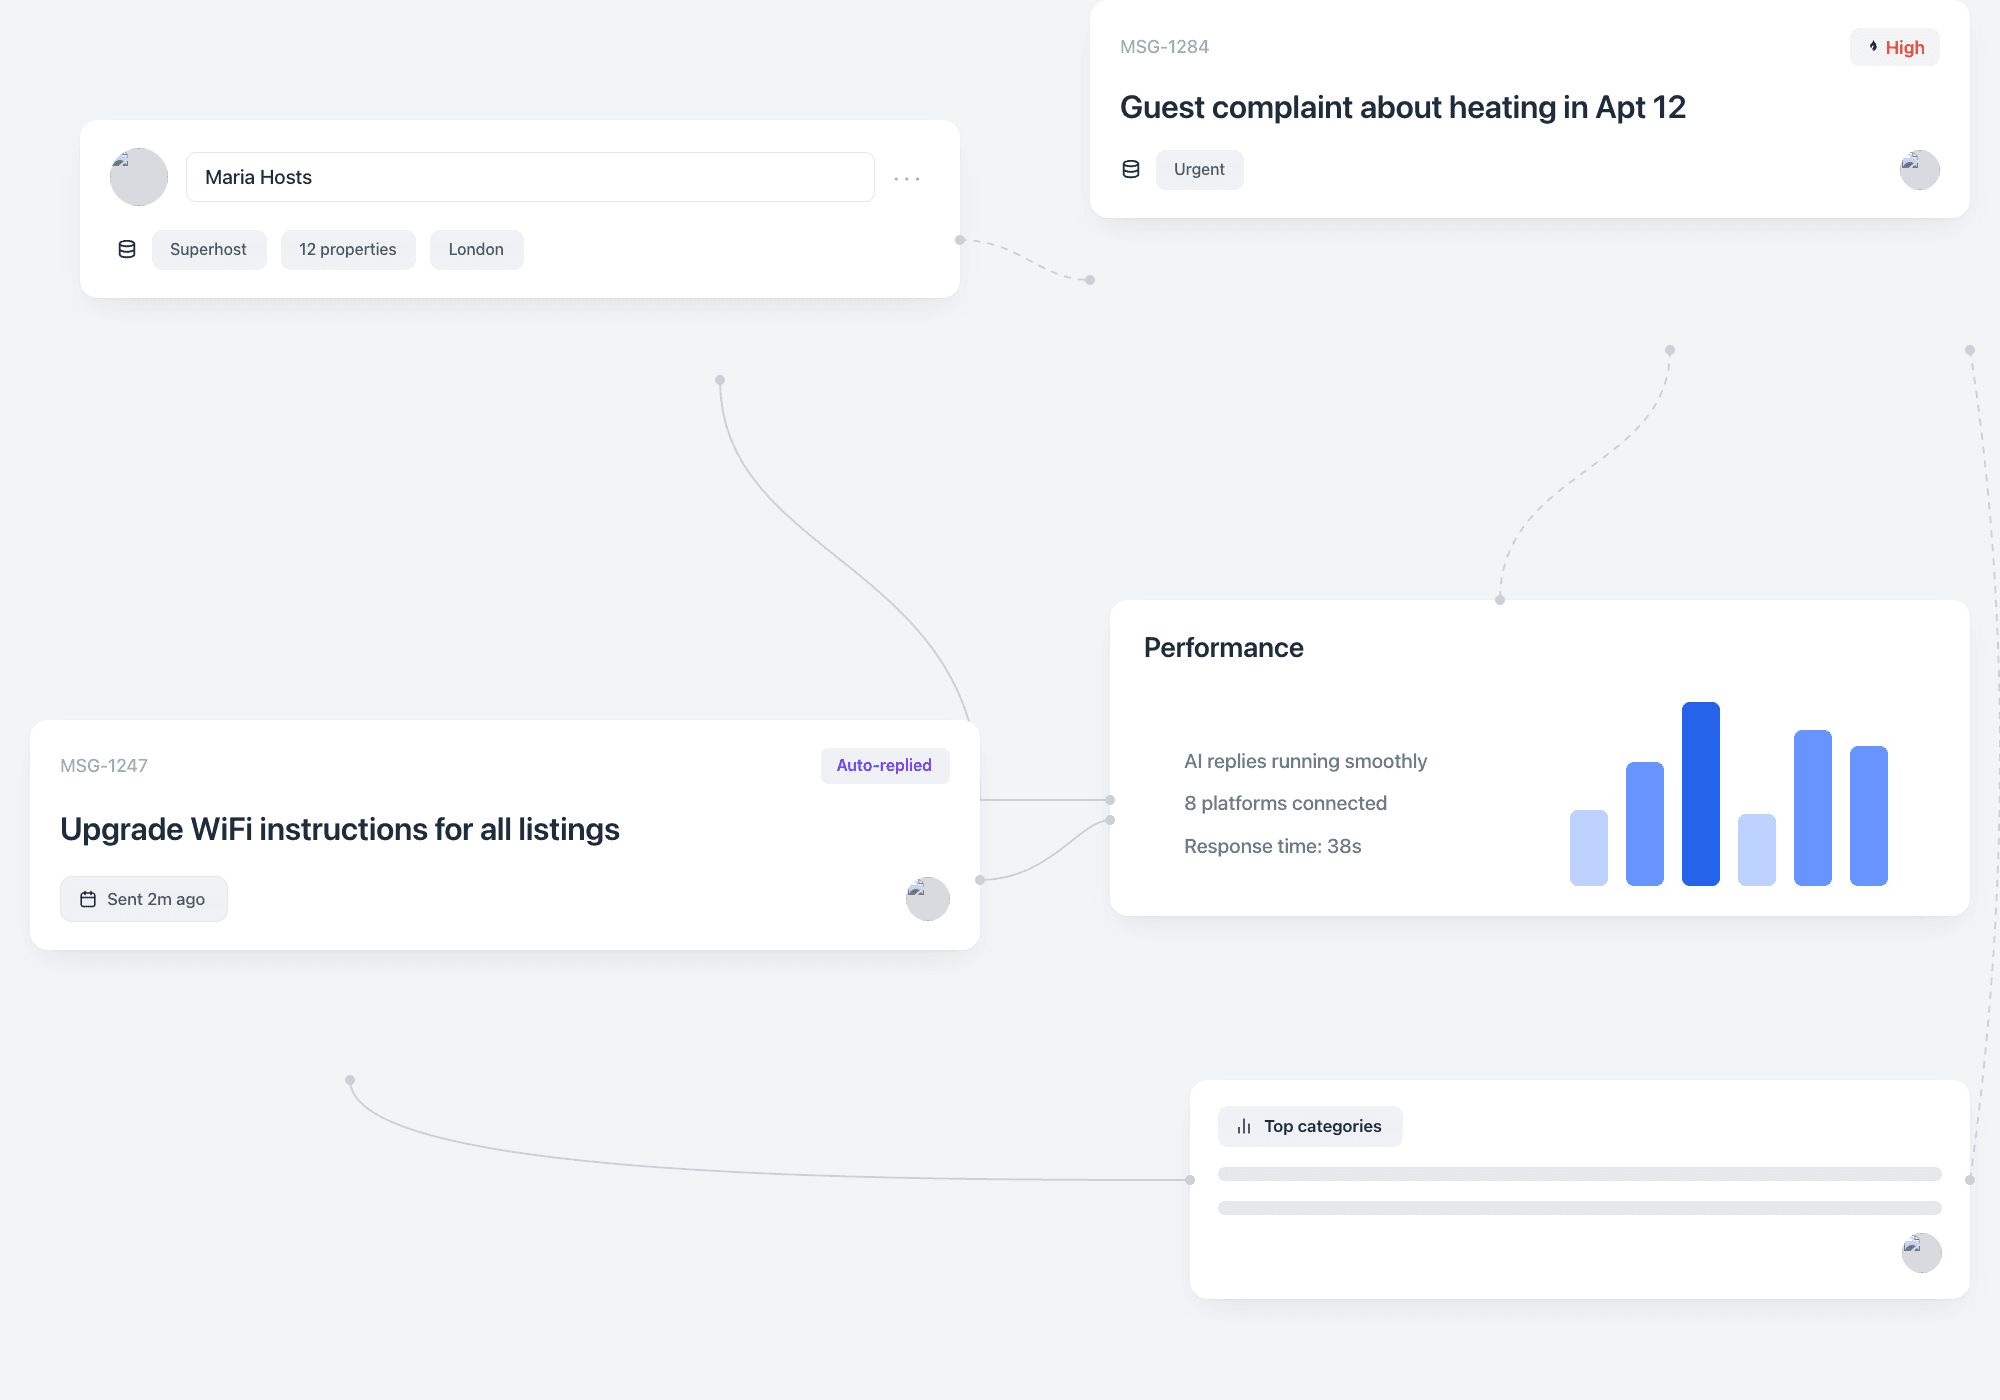
Task: Click bar chart icon in Top categories
Action: point(1244,1126)
